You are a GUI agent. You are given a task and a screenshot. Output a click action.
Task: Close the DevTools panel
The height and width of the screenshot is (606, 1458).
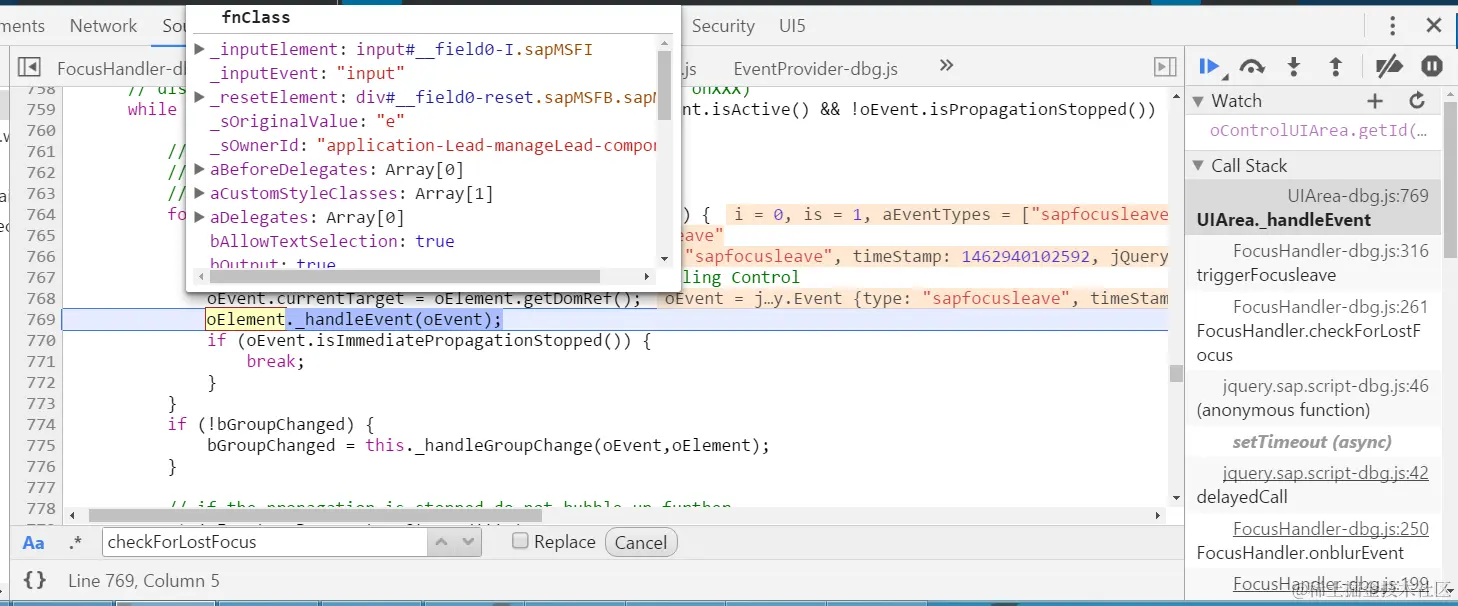click(x=1433, y=26)
